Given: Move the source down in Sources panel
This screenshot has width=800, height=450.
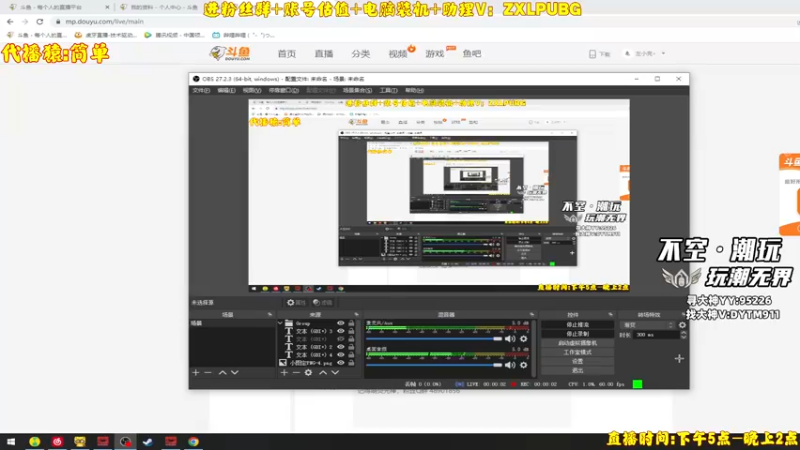Looking at the screenshot, I should 335,372.
